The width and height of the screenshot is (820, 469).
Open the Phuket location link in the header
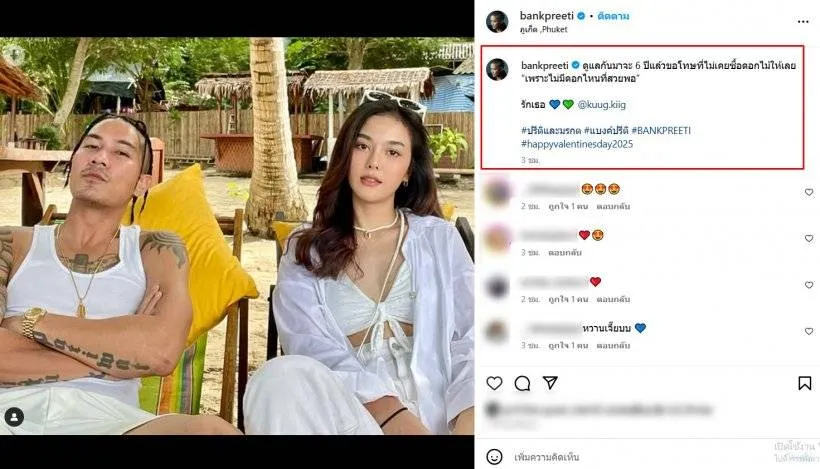click(x=543, y=30)
